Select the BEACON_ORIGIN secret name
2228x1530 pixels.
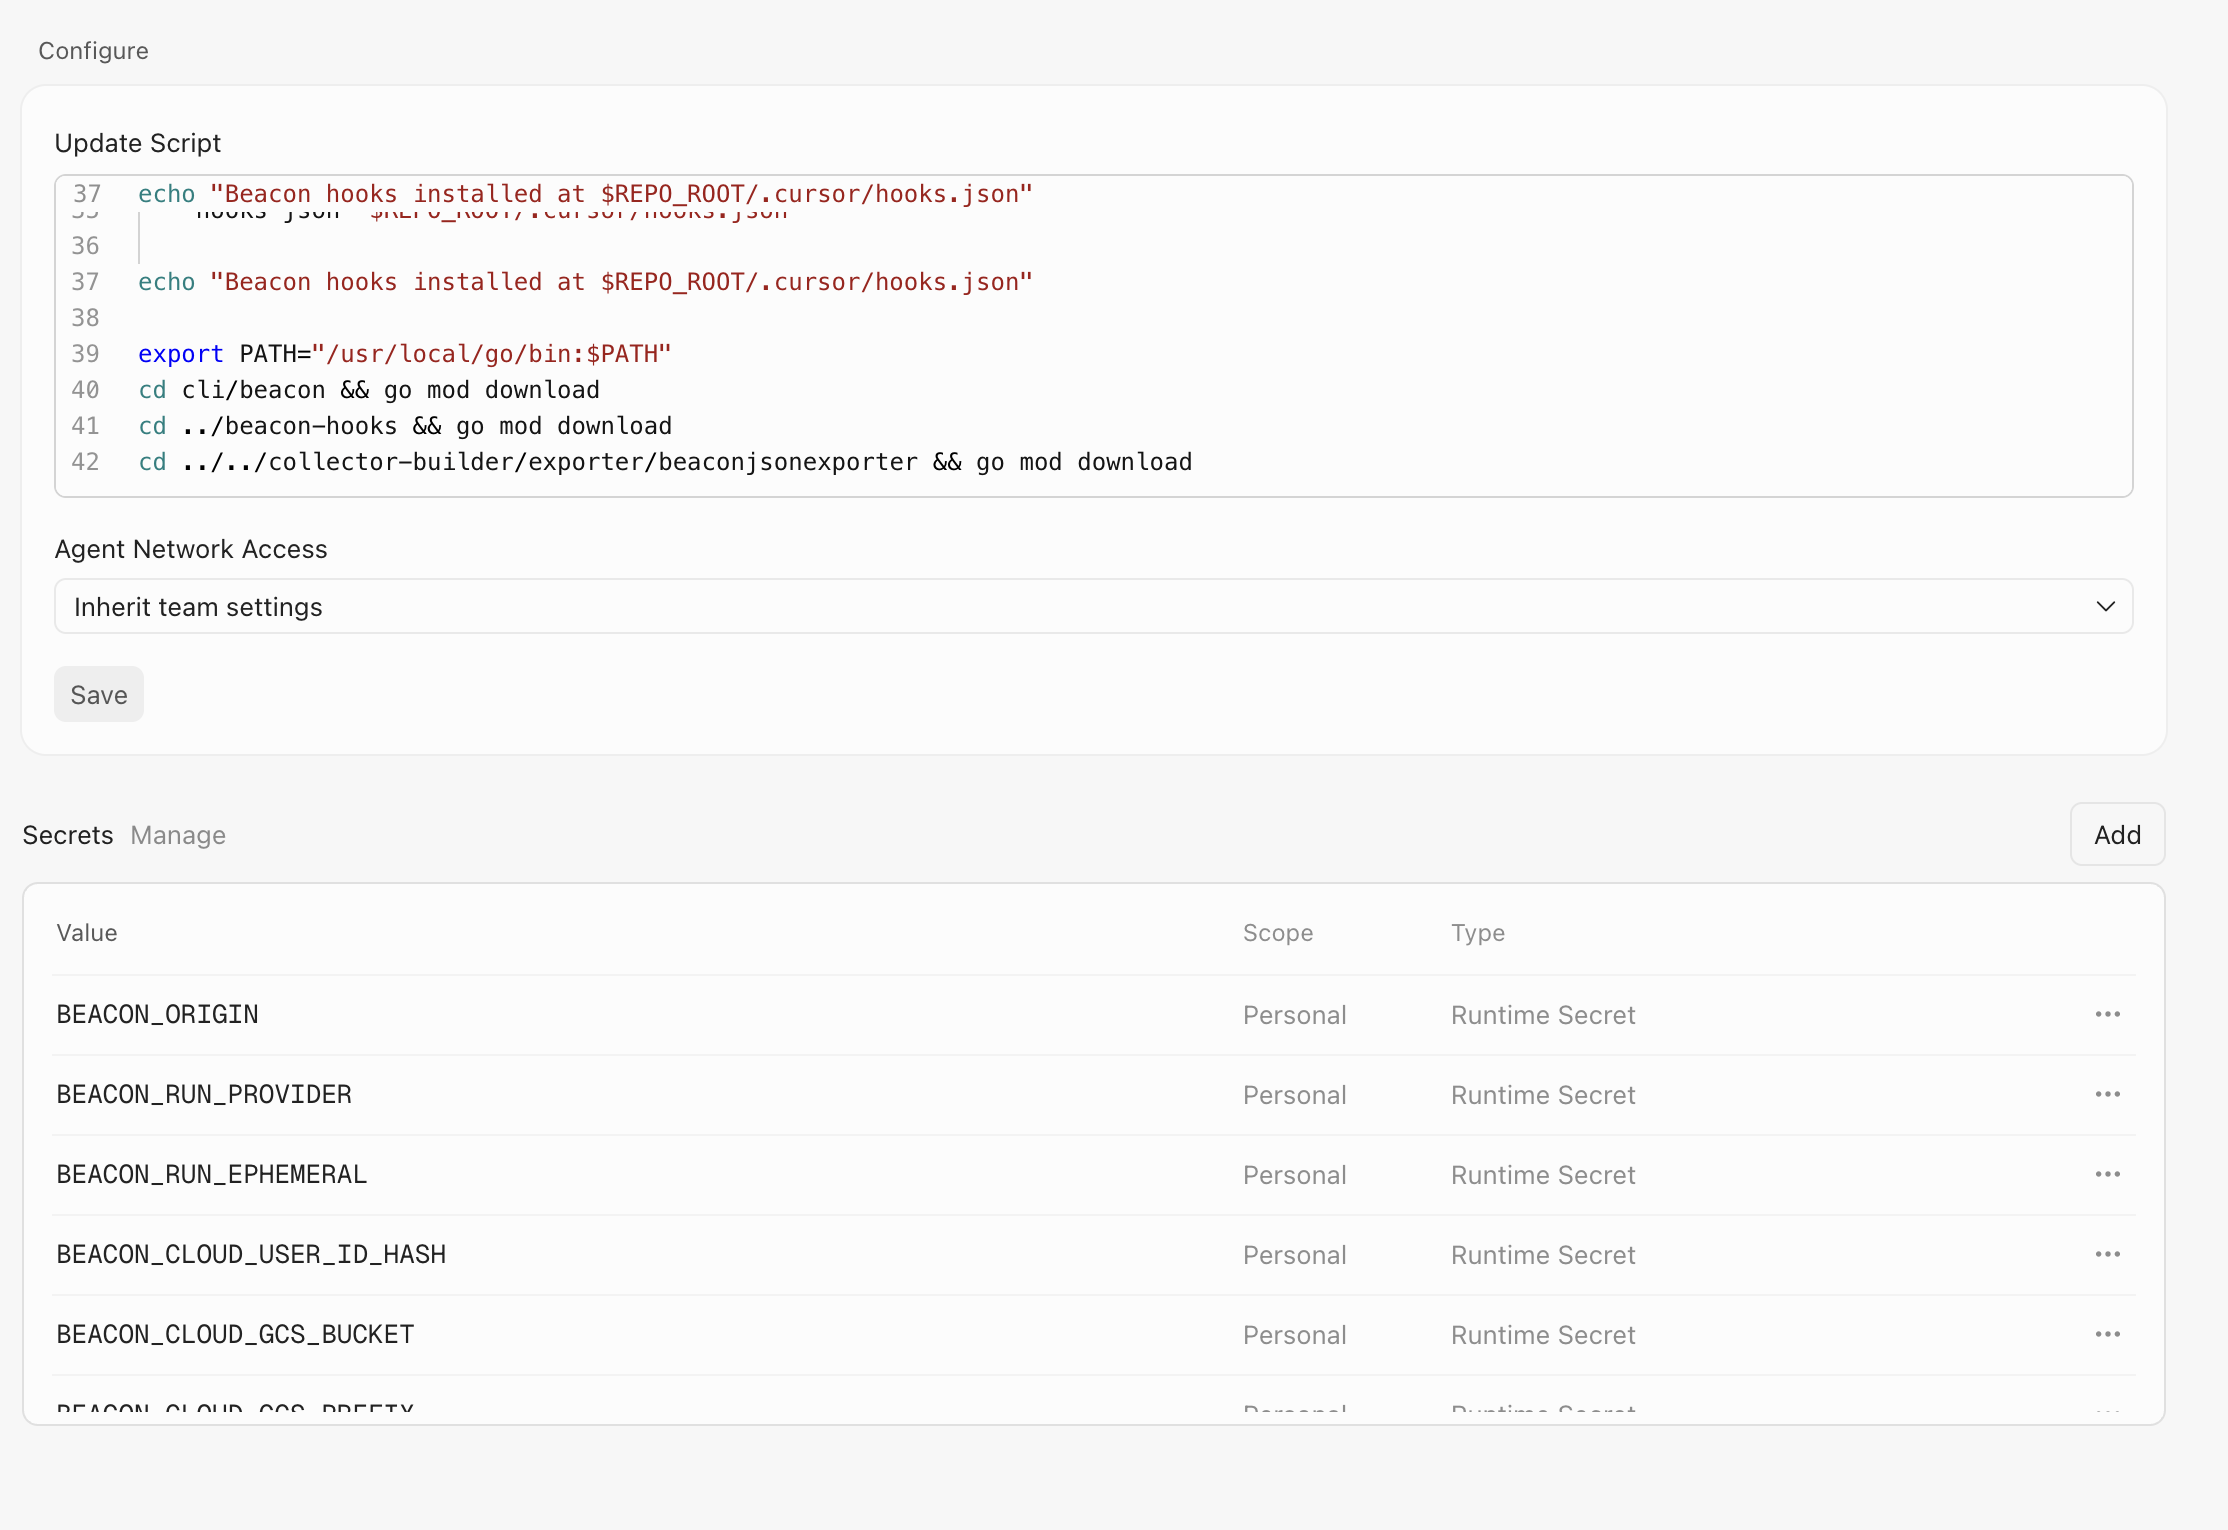point(157,1014)
